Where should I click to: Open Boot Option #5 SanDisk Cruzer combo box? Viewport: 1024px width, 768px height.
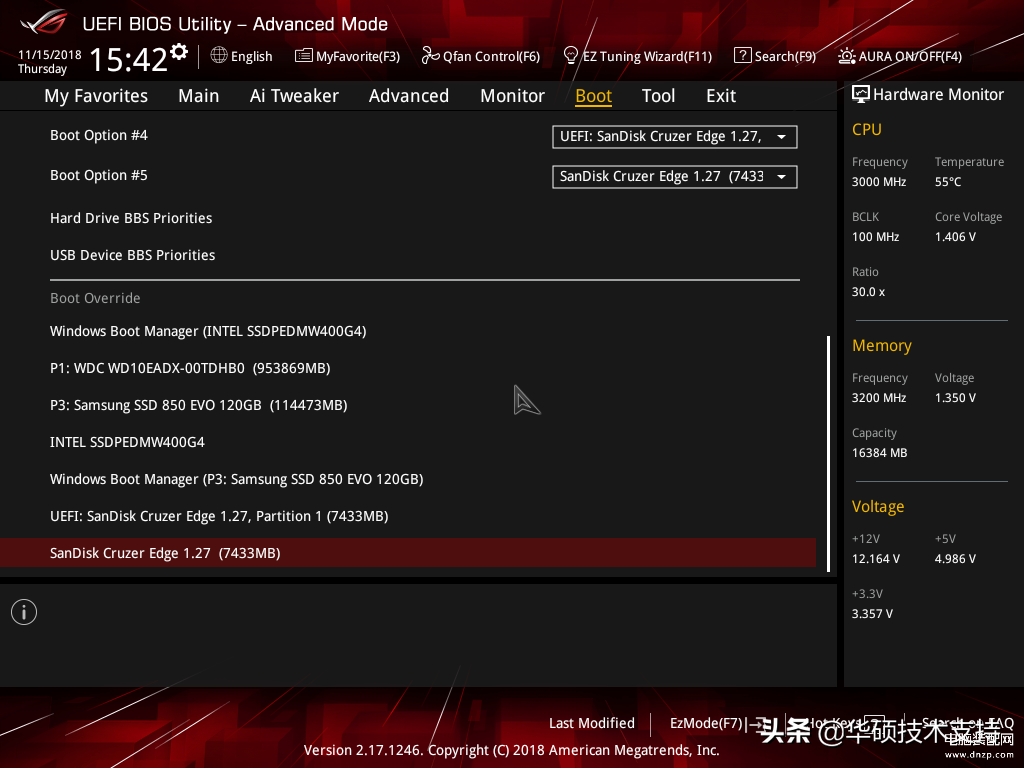(x=675, y=177)
